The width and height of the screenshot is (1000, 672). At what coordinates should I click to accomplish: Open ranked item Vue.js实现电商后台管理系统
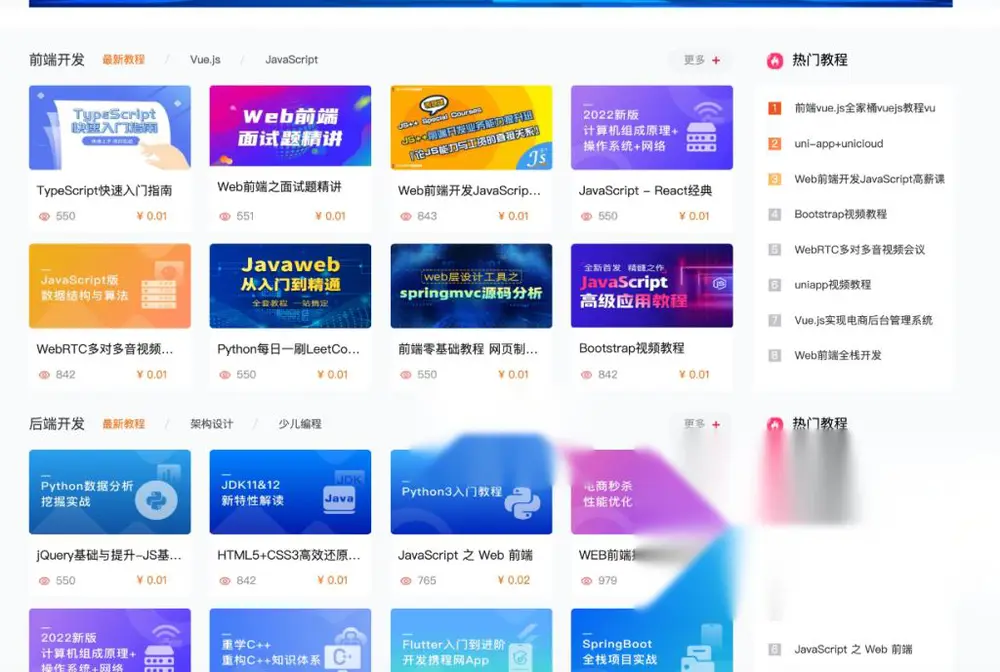click(x=864, y=320)
